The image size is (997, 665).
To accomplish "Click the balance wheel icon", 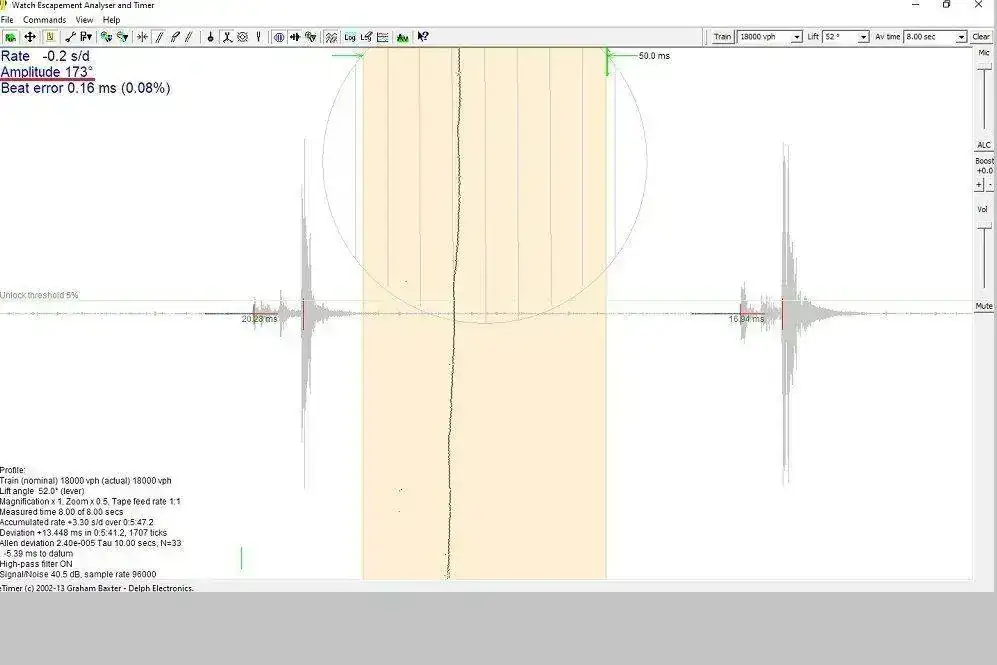I will [x=243, y=37].
